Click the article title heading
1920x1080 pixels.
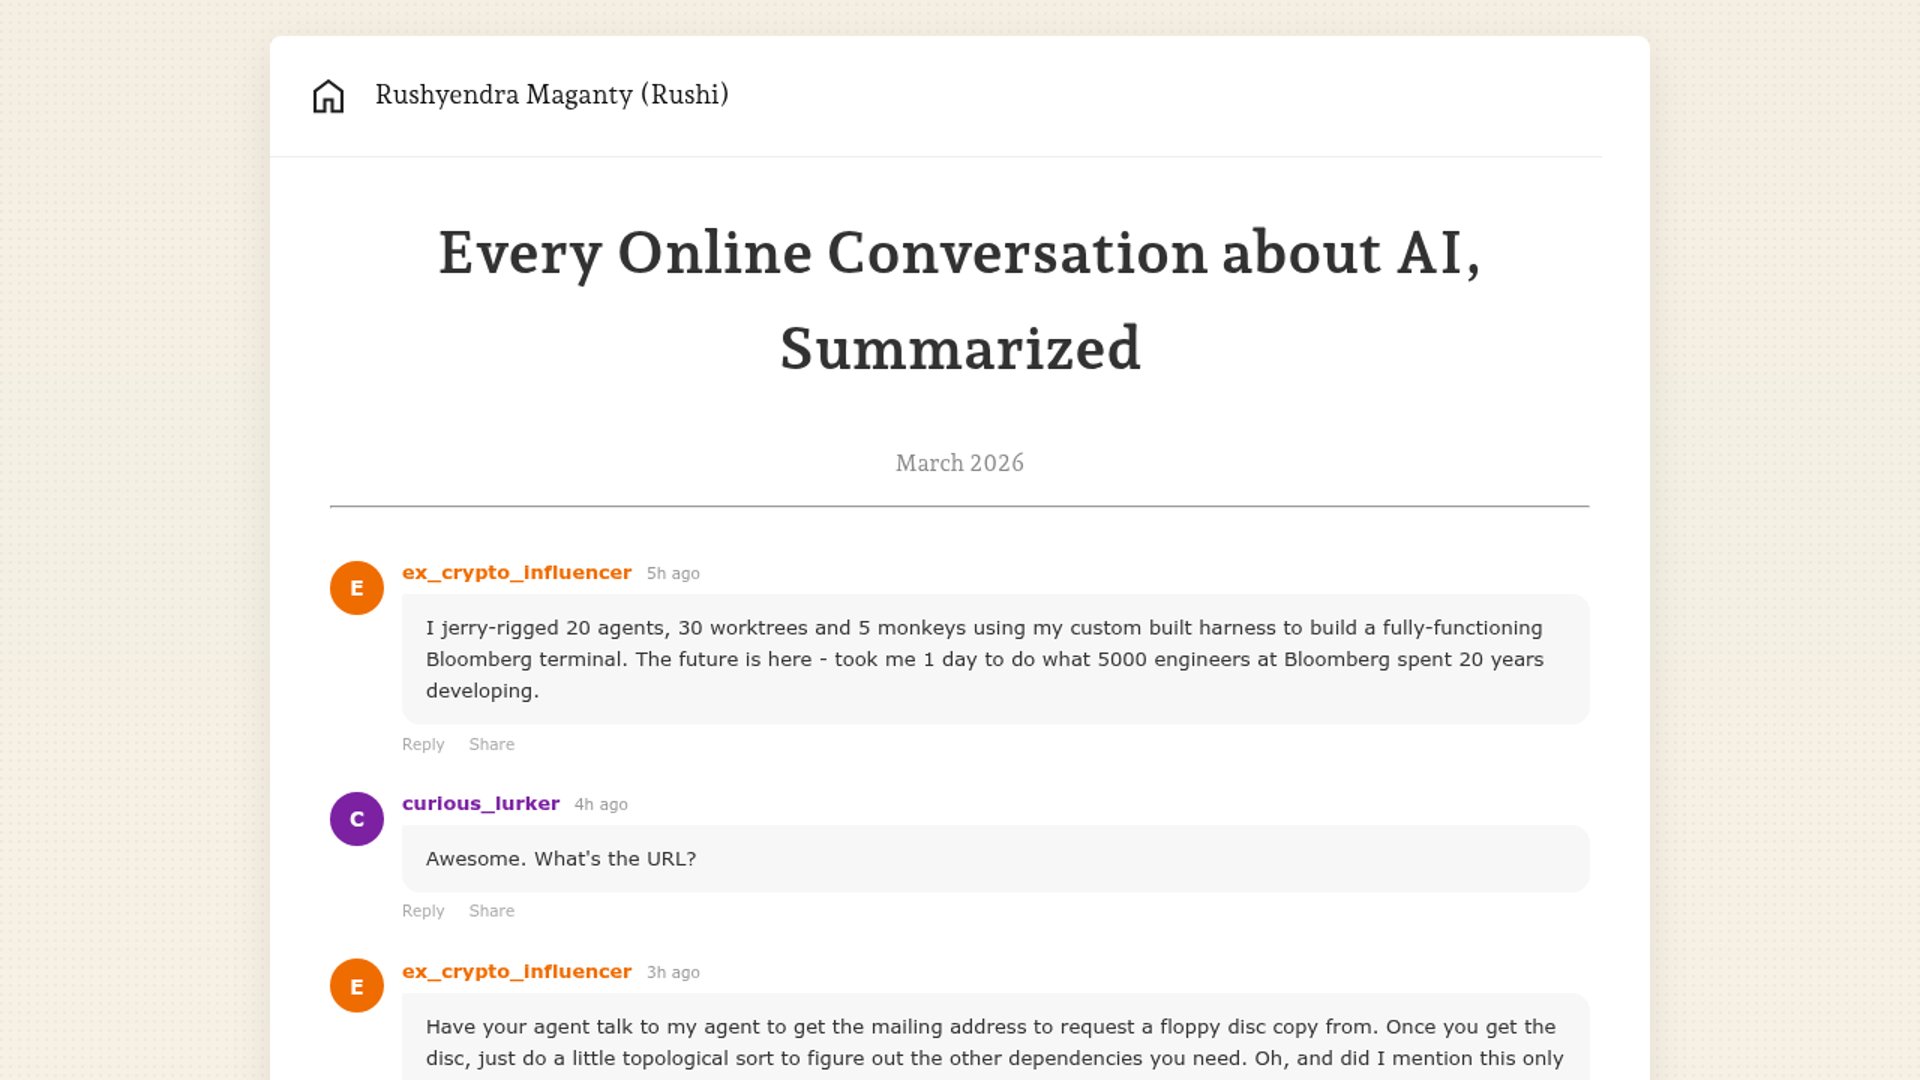[959, 299]
